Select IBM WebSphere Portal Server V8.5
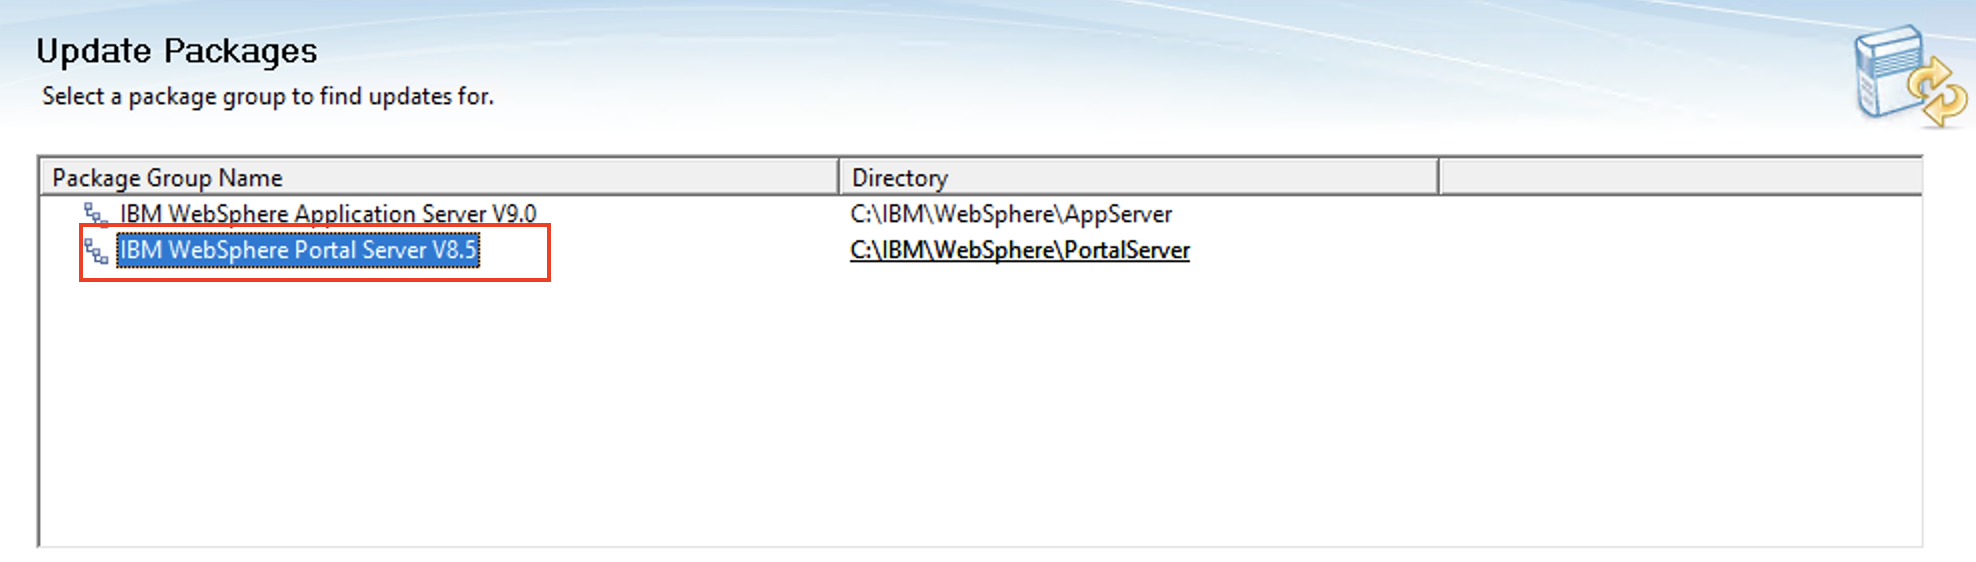The width and height of the screenshot is (1976, 562). [x=298, y=250]
